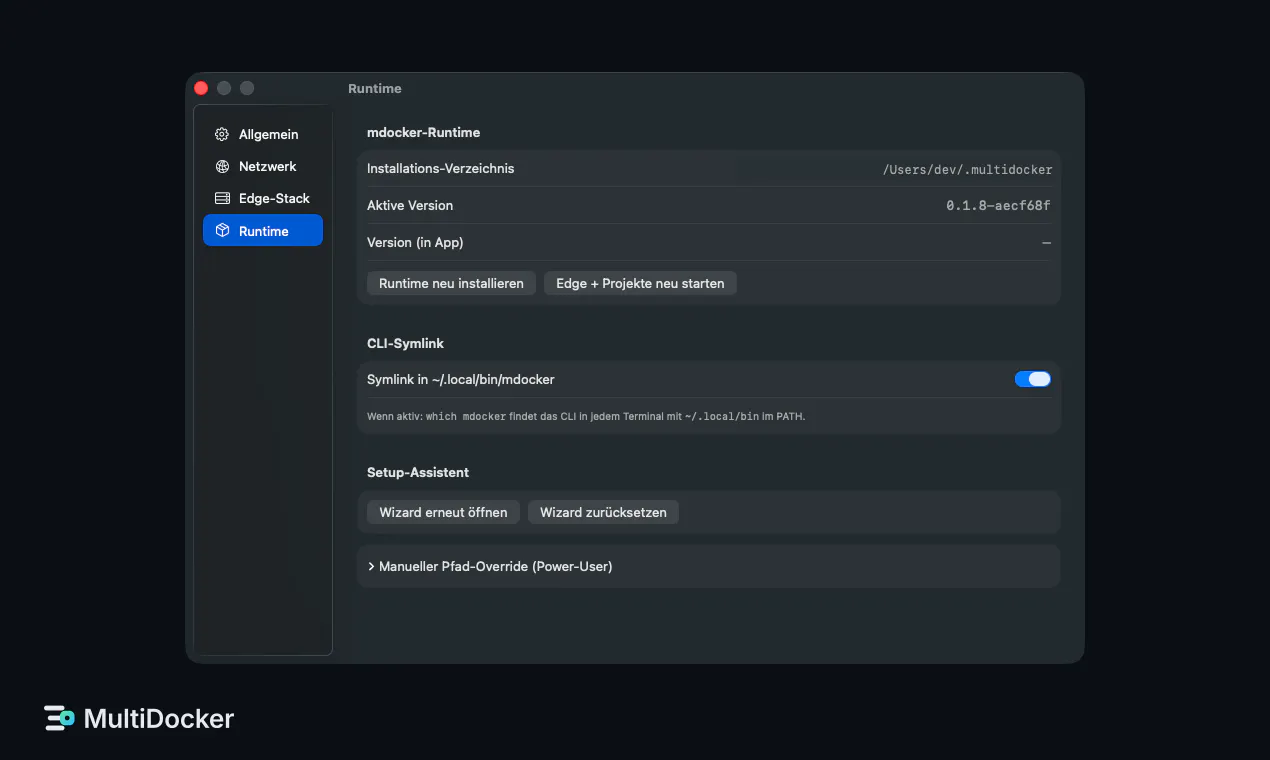Reinstall runtime via Runtime neu installieren
The height and width of the screenshot is (760, 1270).
451,283
